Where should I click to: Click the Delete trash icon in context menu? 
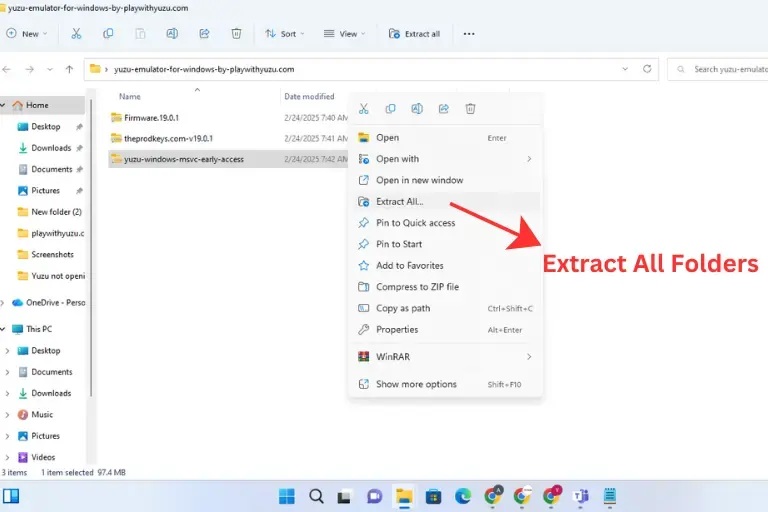tap(470, 109)
